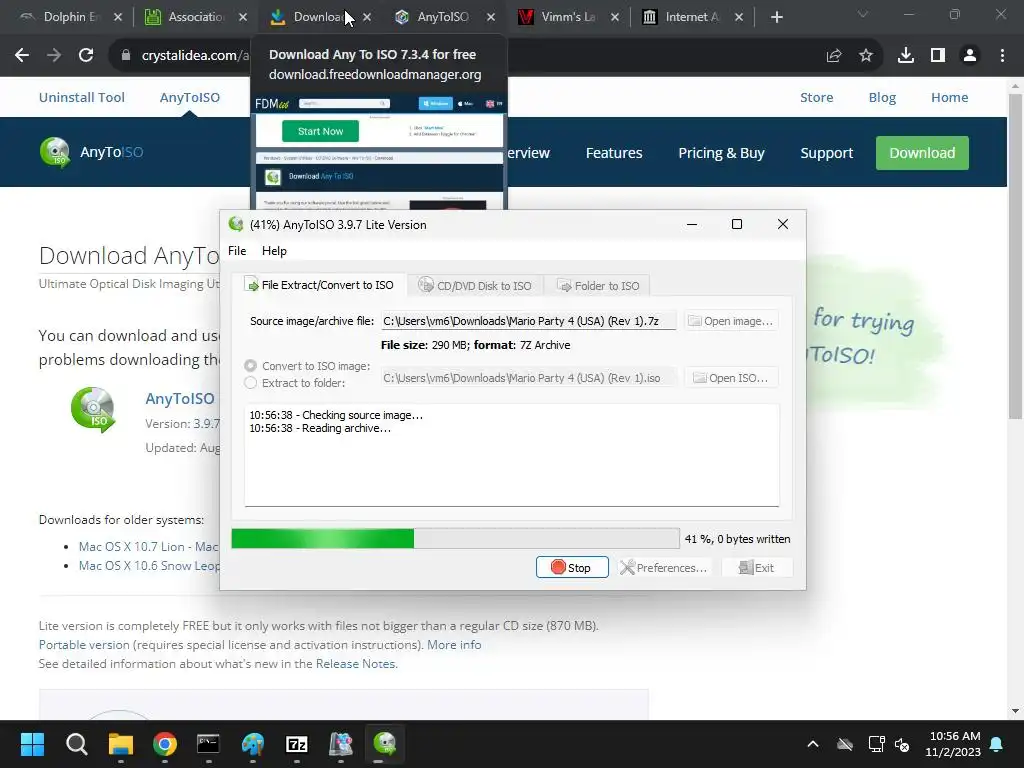Open the terminal icon on taskbar
The height and width of the screenshot is (768, 1024).
point(208,744)
